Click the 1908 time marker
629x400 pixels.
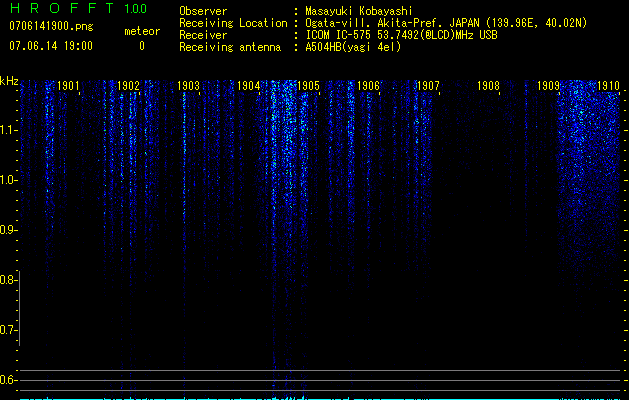click(x=488, y=86)
